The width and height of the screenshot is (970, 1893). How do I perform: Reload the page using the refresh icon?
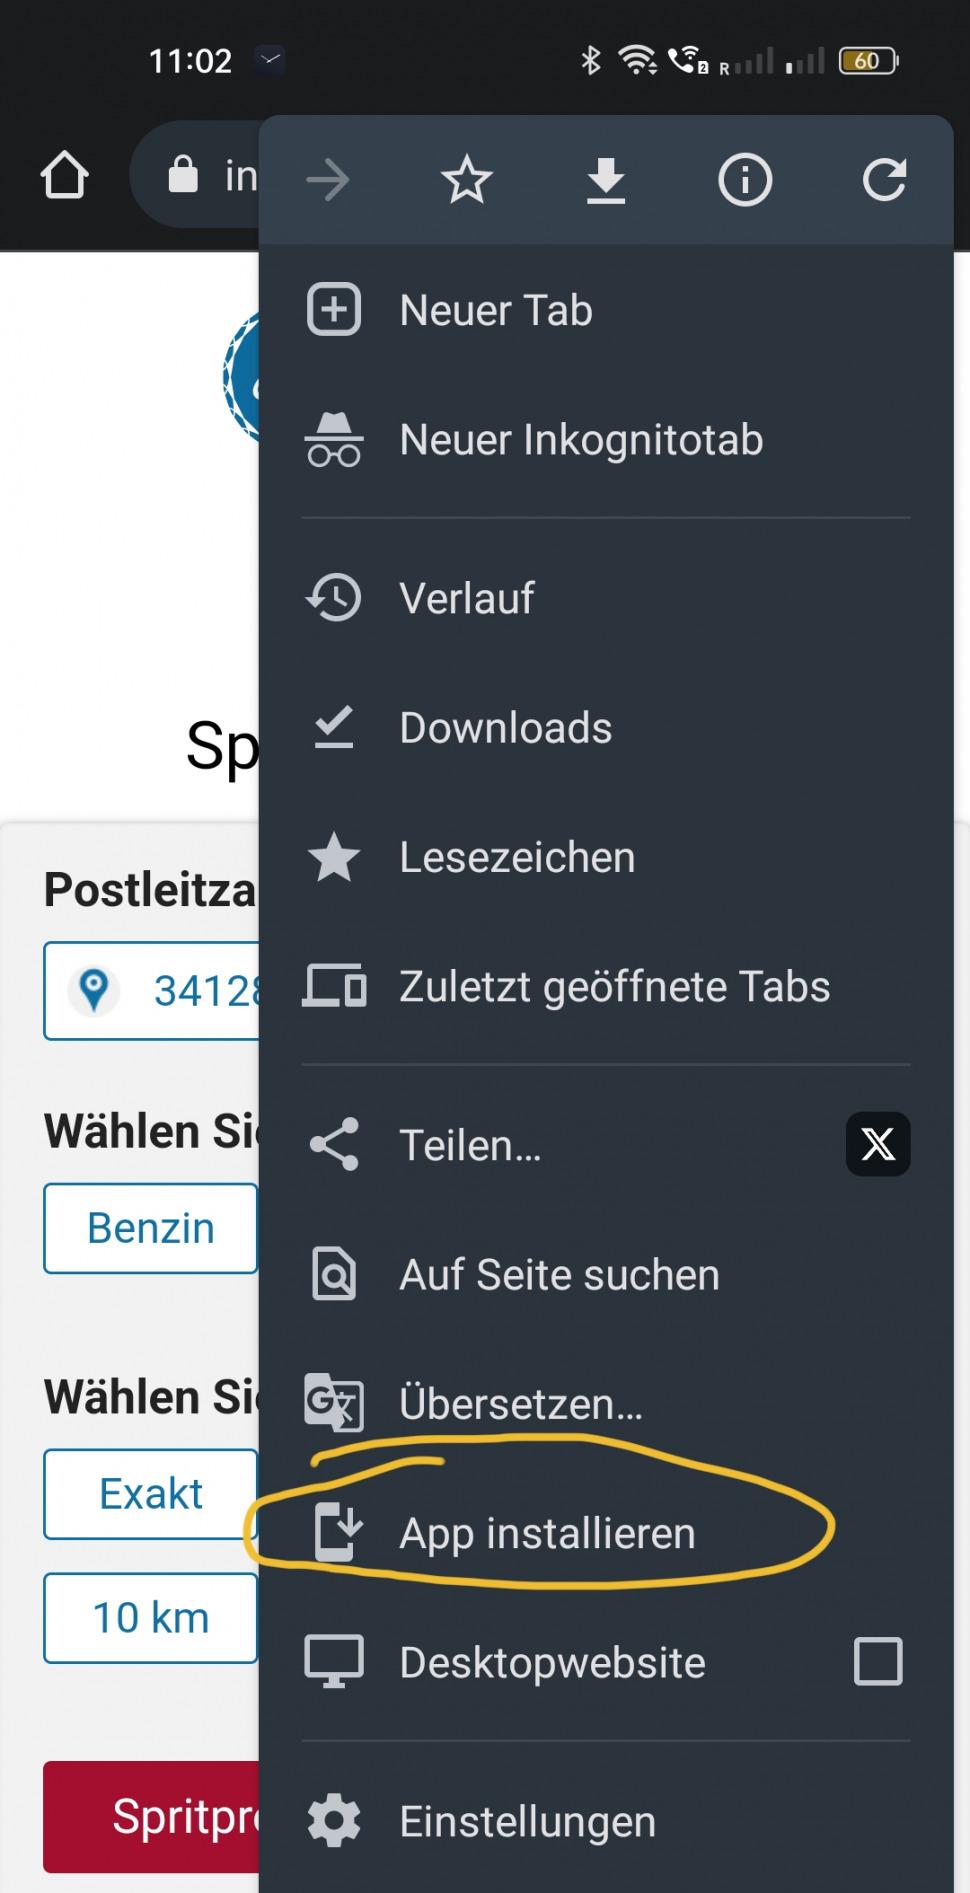[x=884, y=181]
